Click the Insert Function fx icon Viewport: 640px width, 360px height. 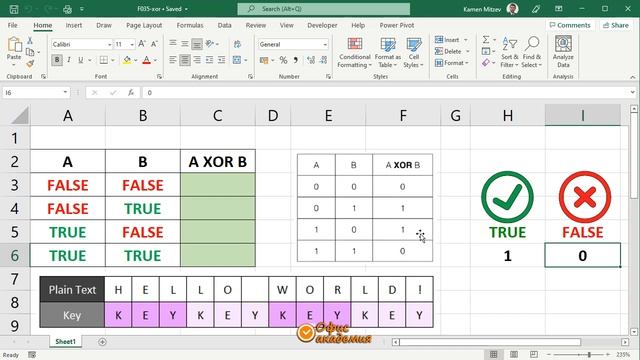click(131, 93)
